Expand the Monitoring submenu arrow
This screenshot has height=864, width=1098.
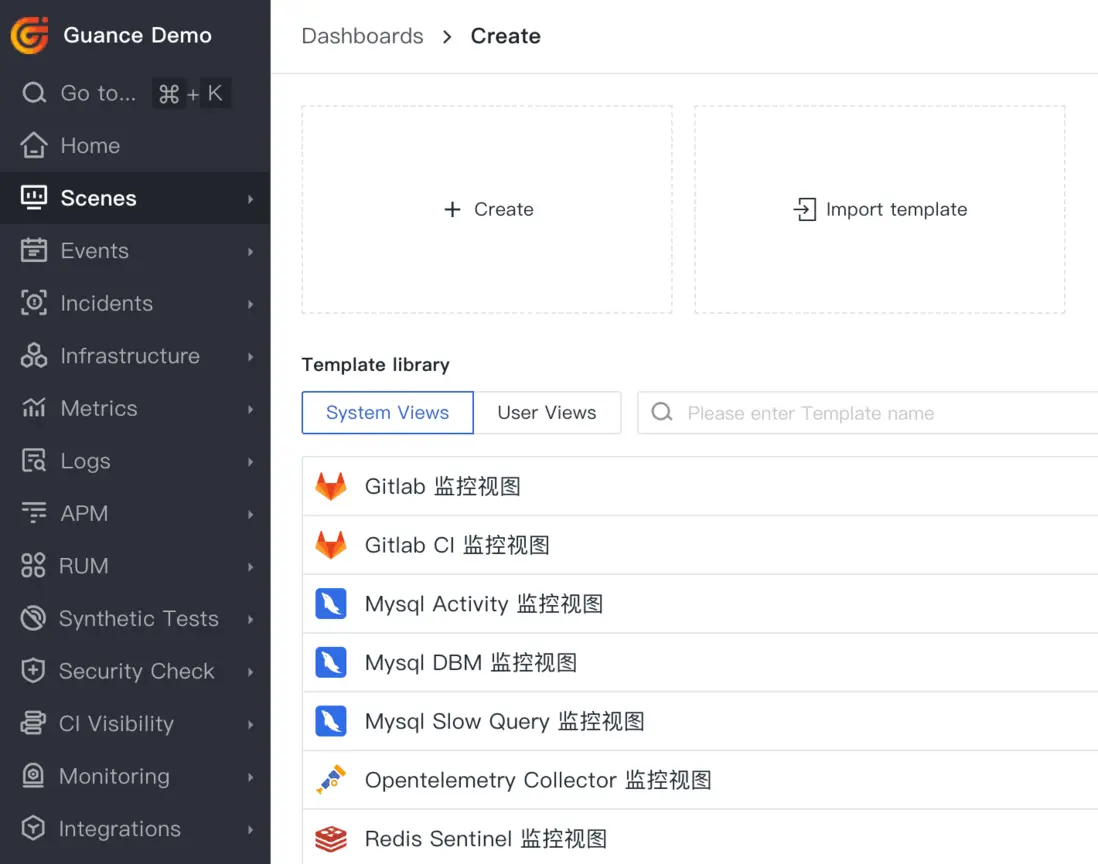pos(250,776)
